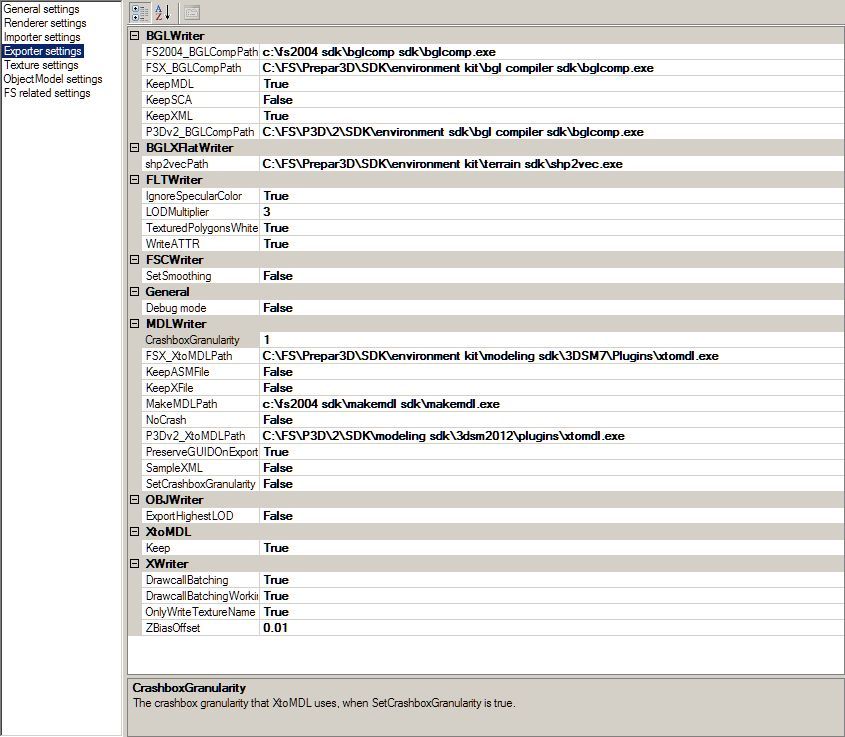Collapse the OBJWriter section
Viewport: 845px width, 737px height.
coord(135,499)
